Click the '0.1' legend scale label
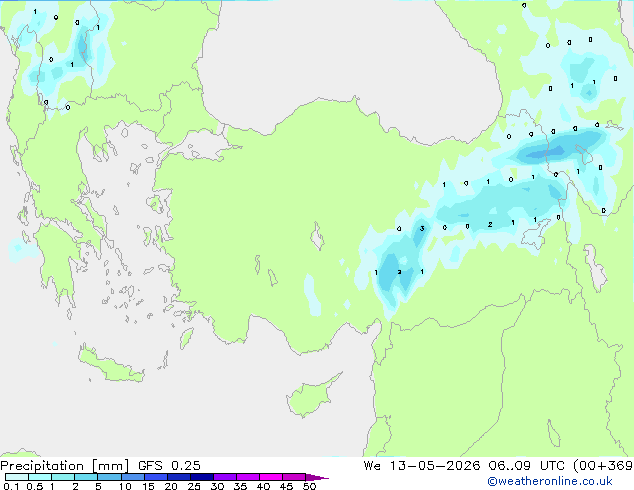This screenshot has height=490, width=634. [x=11, y=486]
